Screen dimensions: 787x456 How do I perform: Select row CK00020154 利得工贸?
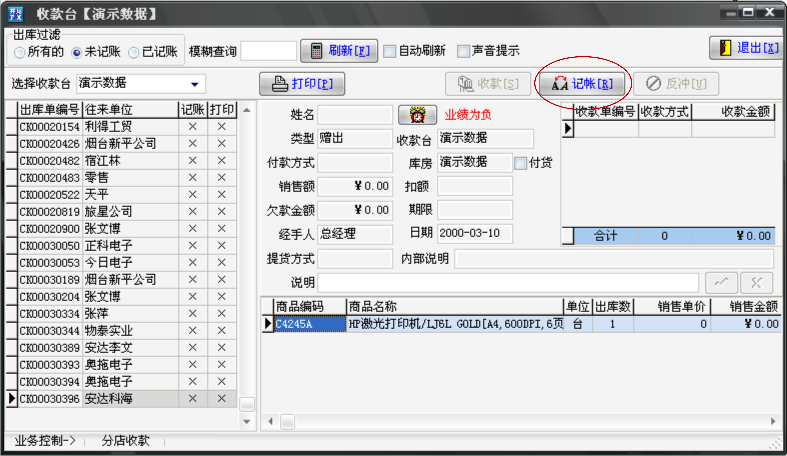pos(120,127)
